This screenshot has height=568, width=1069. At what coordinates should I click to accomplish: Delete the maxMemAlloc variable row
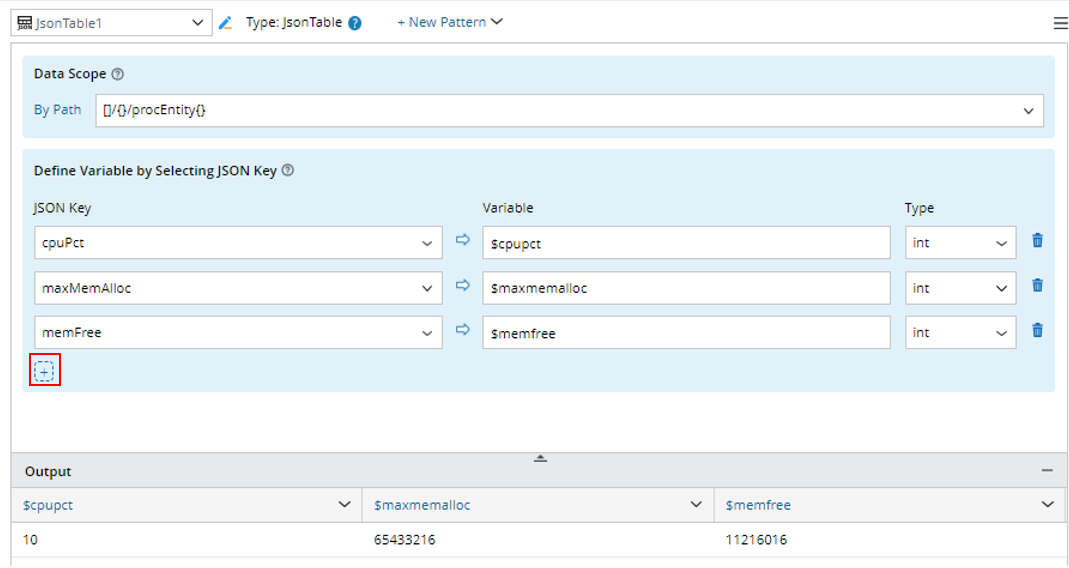click(1037, 286)
